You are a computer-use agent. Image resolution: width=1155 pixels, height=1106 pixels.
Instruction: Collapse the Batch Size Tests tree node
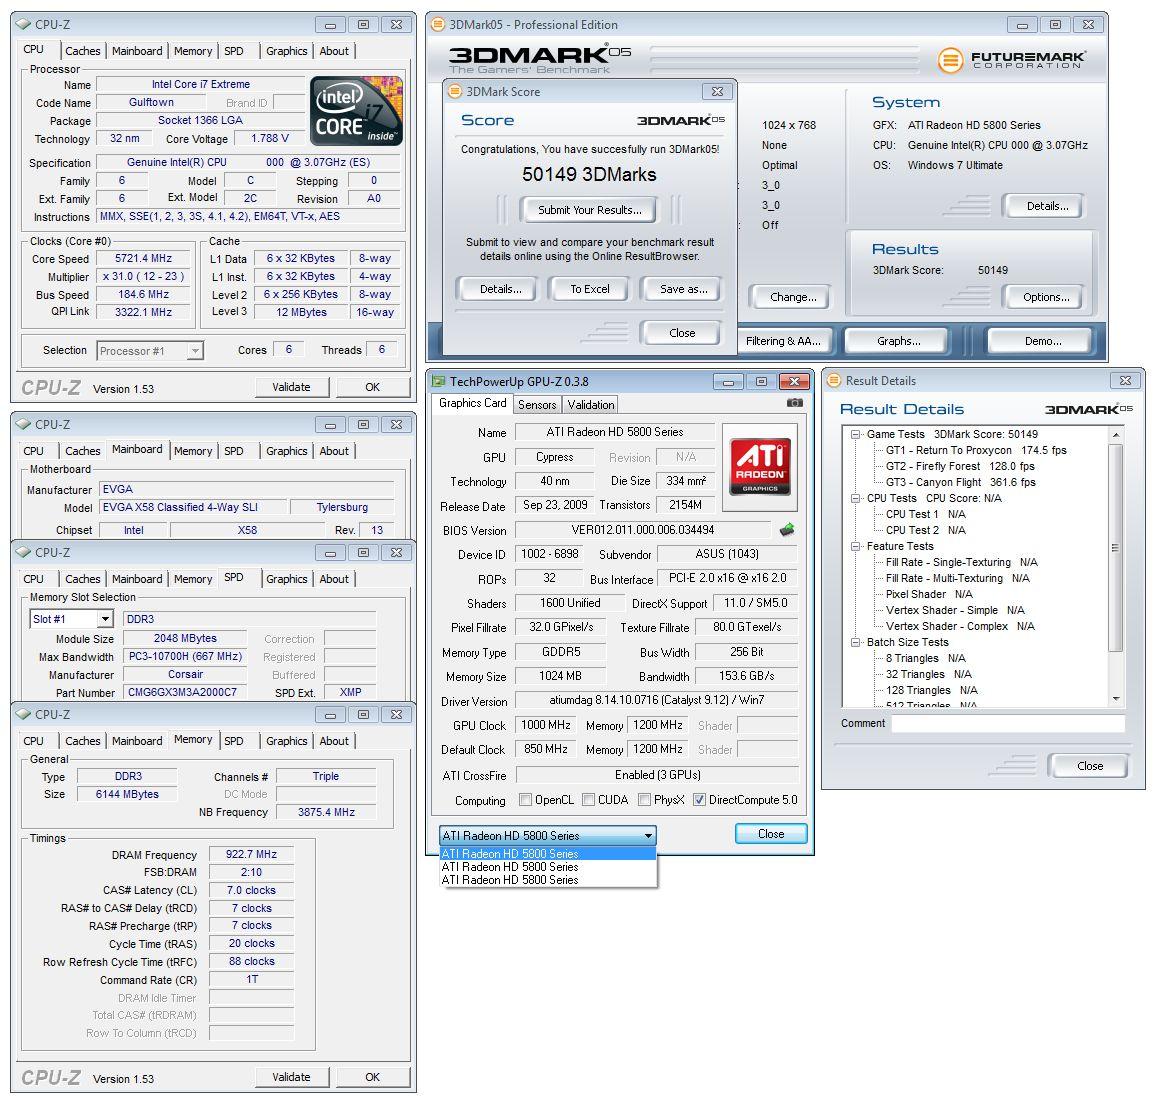(x=855, y=643)
